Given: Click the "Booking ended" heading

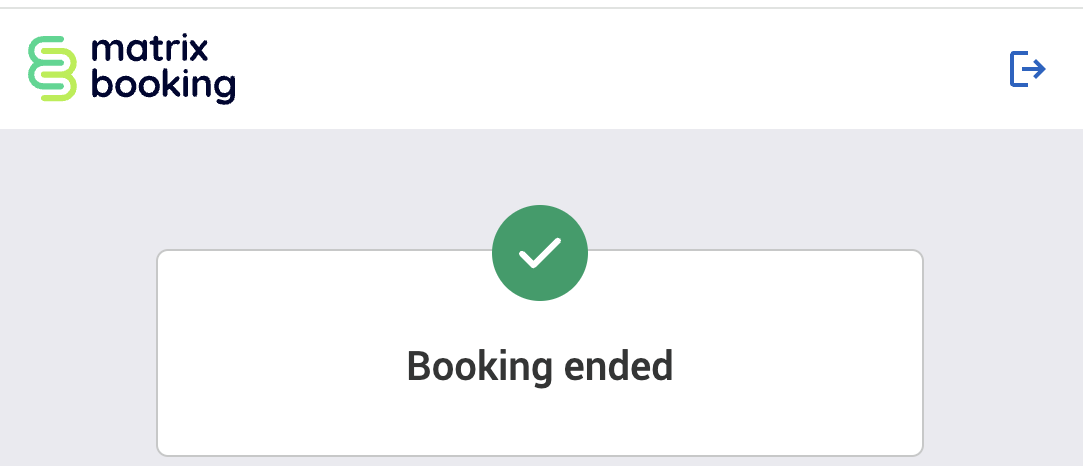Looking at the screenshot, I should (x=540, y=366).
